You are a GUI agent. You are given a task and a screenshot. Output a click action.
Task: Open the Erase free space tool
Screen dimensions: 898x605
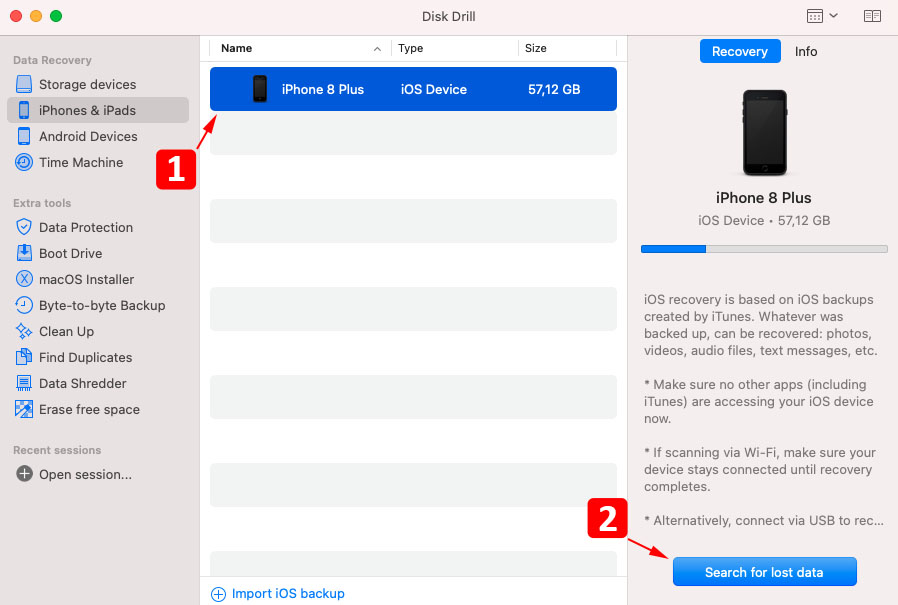point(98,409)
